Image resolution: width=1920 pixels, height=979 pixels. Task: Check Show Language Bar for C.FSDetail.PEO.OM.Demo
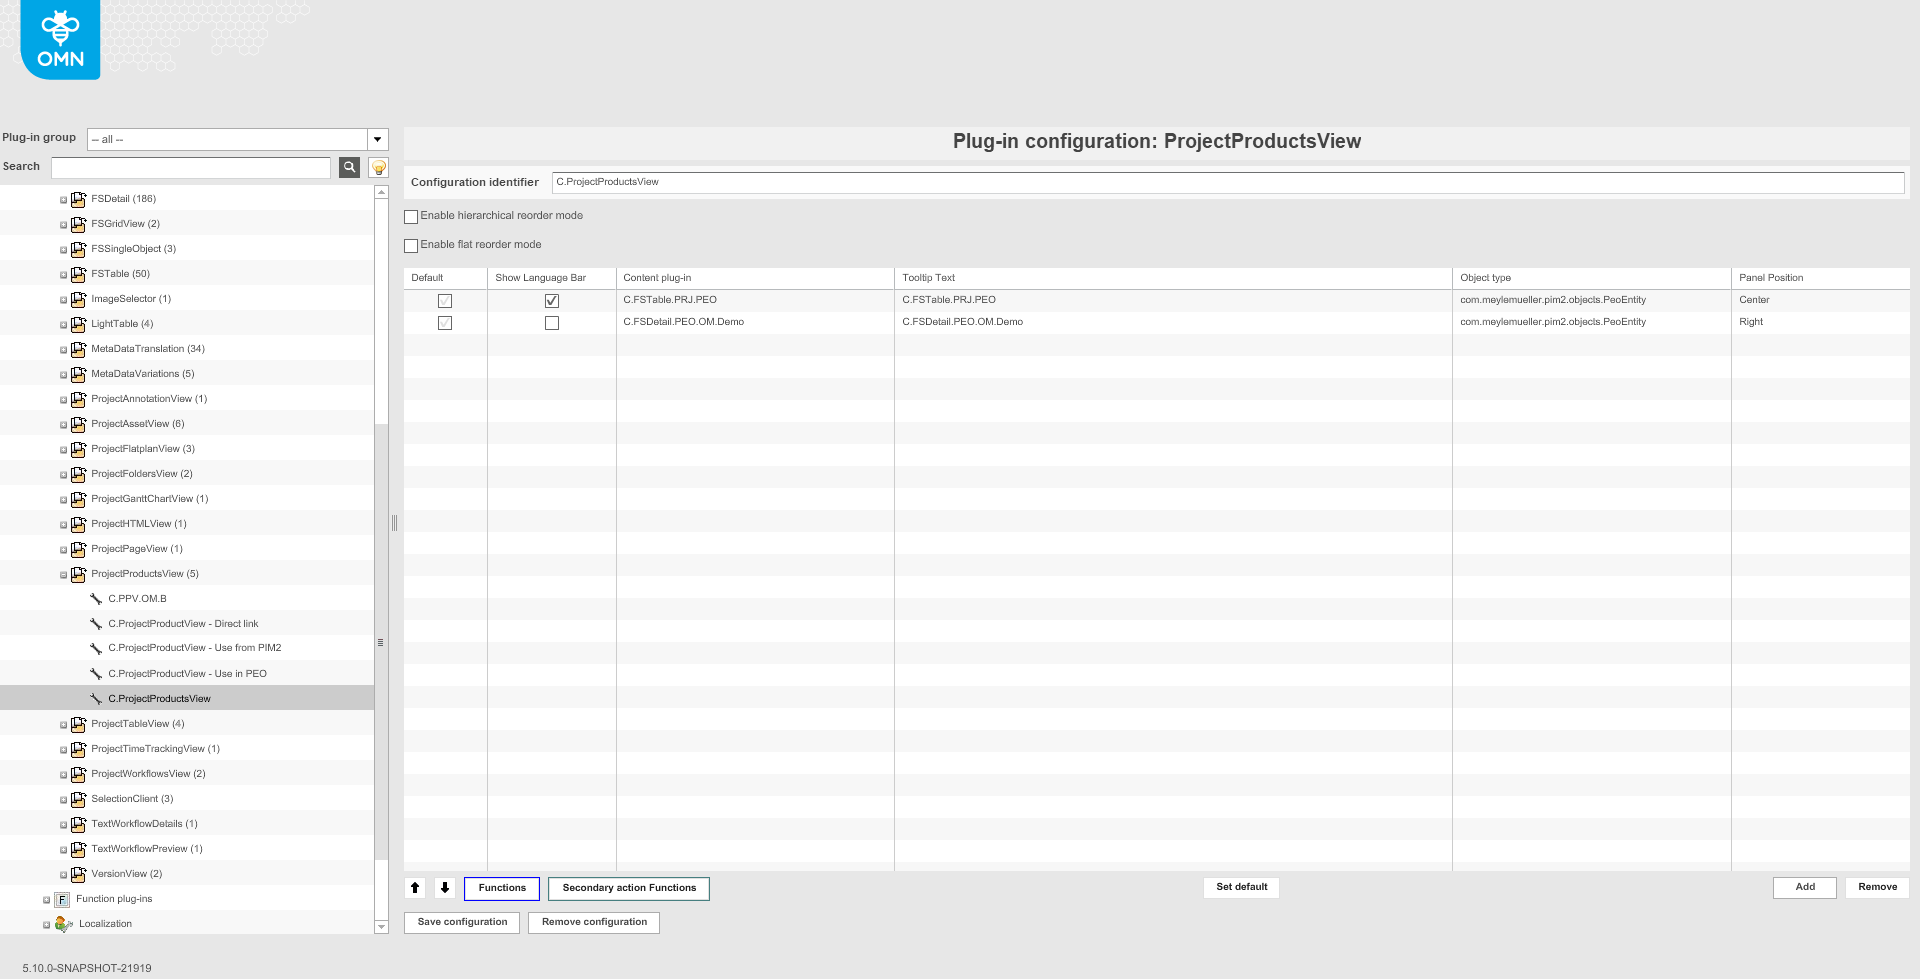[x=552, y=322]
